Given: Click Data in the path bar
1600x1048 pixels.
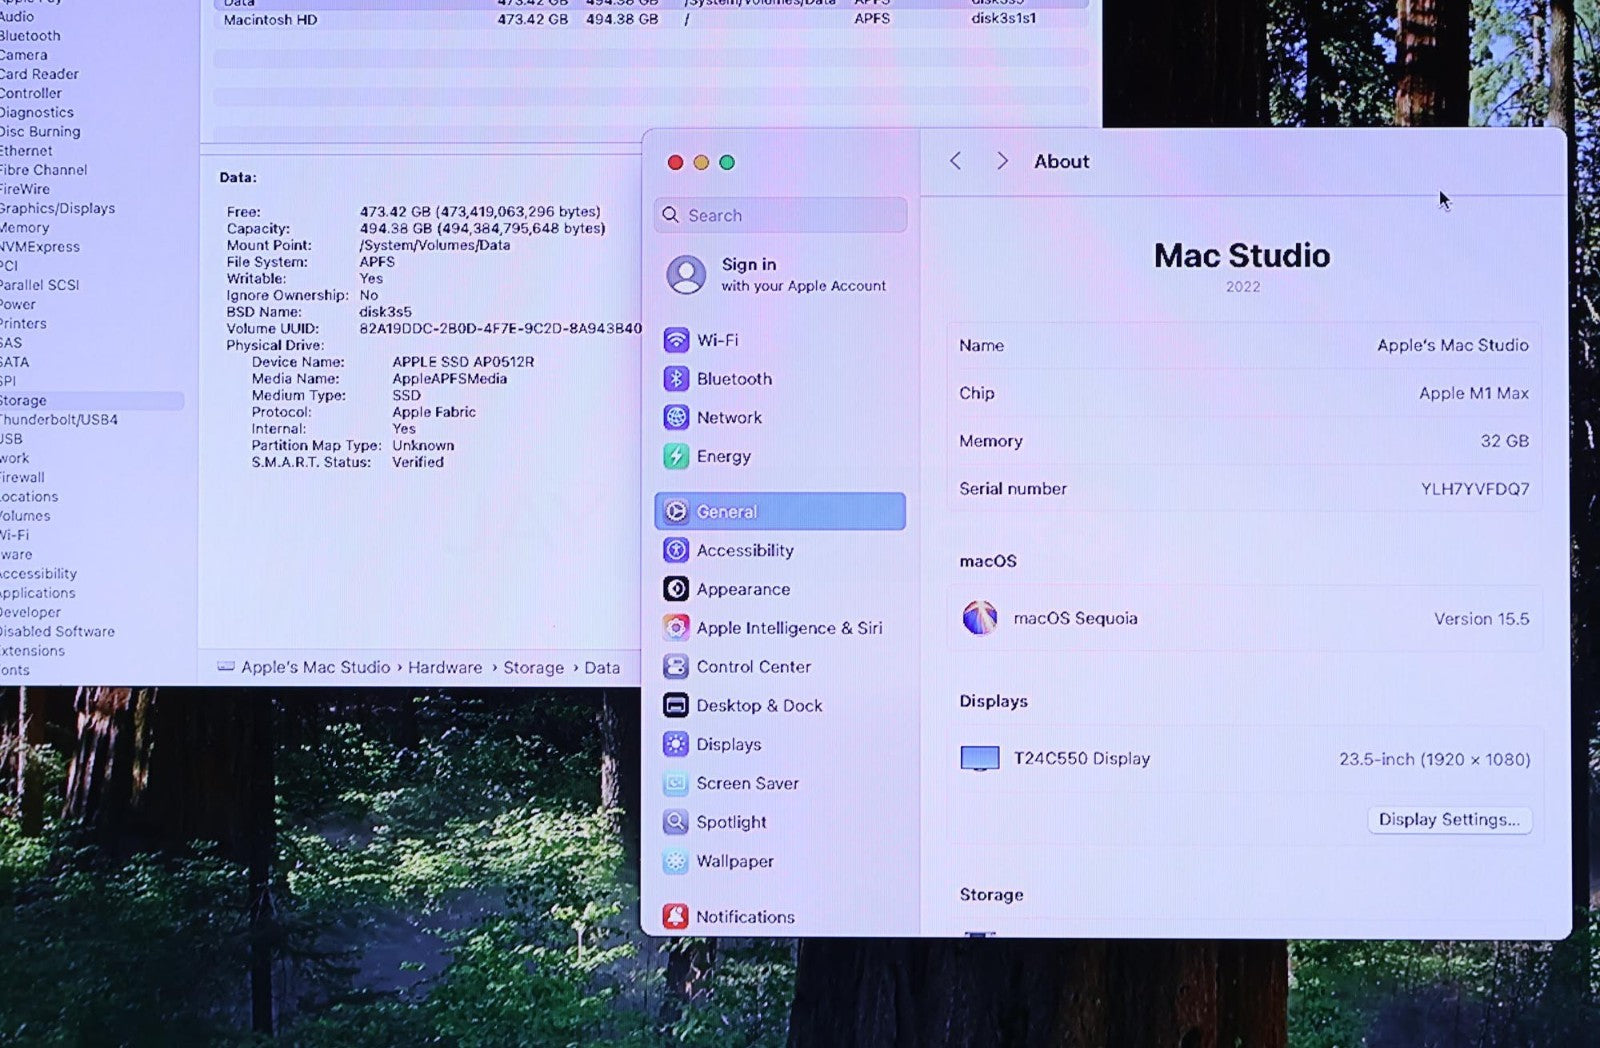Looking at the screenshot, I should coord(602,667).
